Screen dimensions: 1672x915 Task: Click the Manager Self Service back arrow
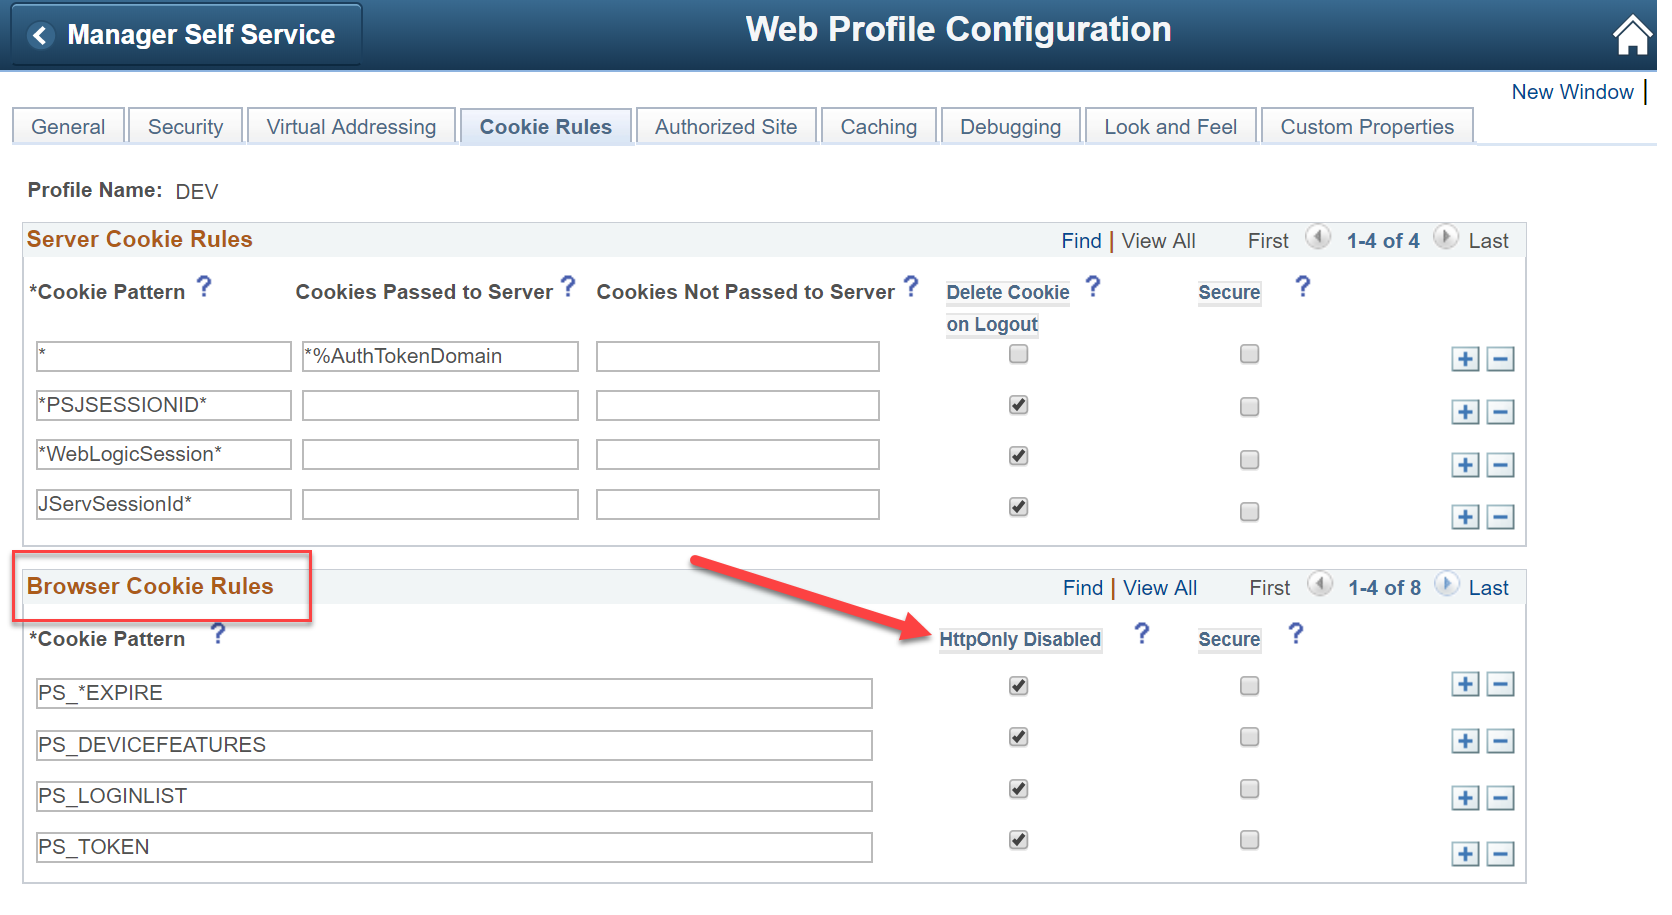pos(40,36)
